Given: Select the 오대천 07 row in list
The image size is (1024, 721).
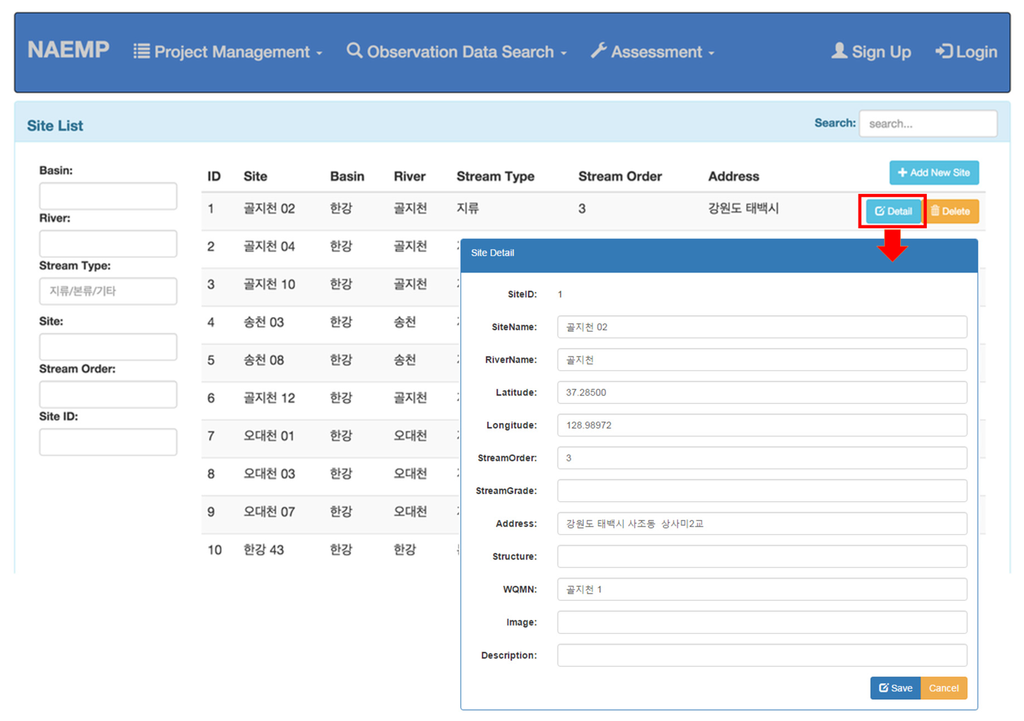Looking at the screenshot, I should coord(269,512).
